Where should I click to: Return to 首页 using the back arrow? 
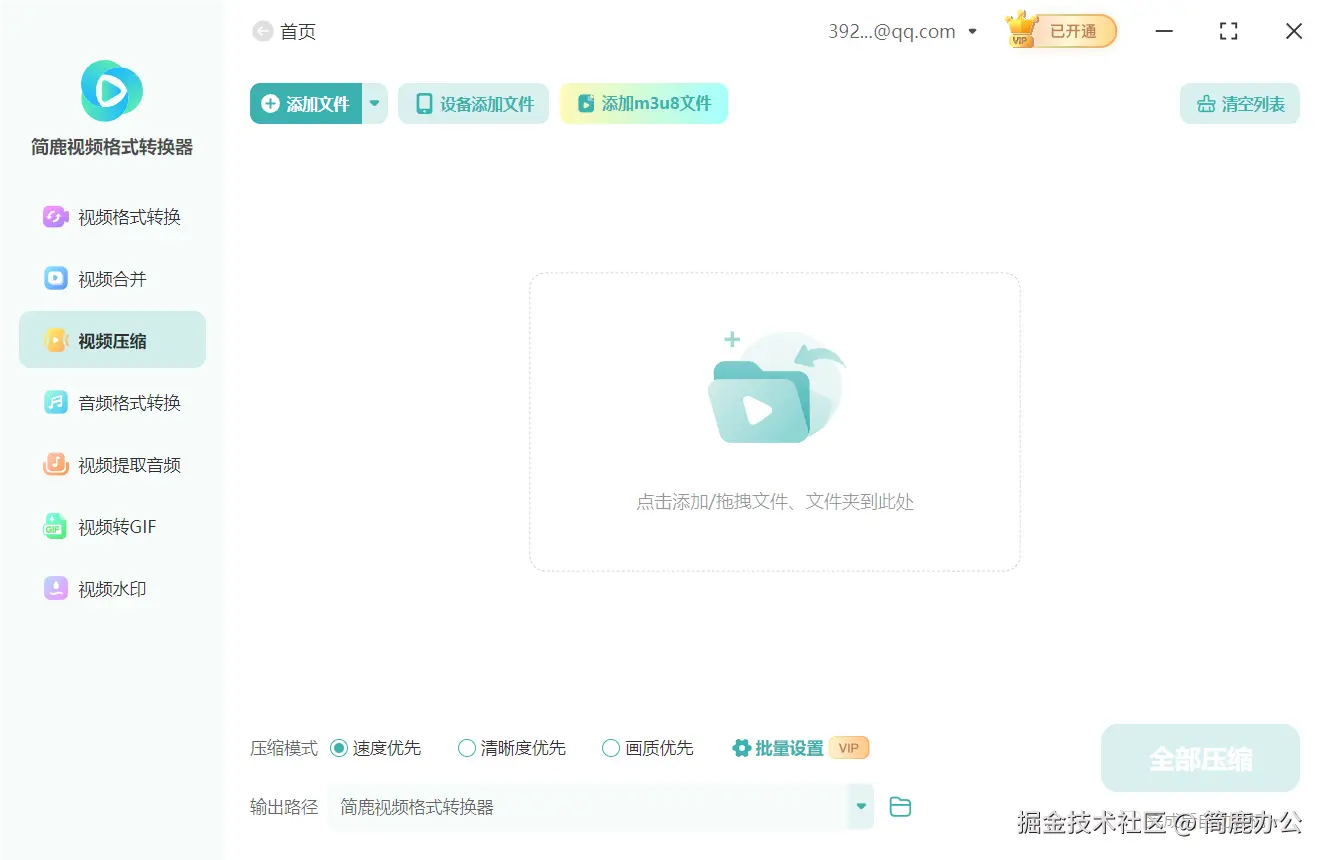point(261,31)
